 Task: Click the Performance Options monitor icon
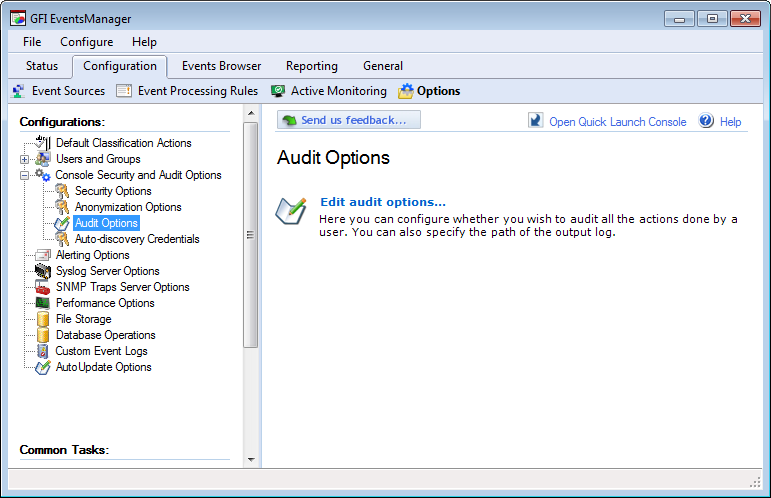point(43,303)
